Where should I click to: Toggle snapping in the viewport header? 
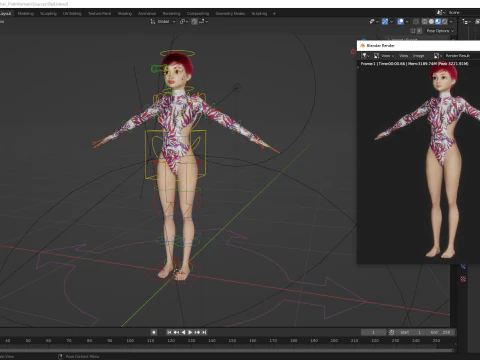[195, 21]
